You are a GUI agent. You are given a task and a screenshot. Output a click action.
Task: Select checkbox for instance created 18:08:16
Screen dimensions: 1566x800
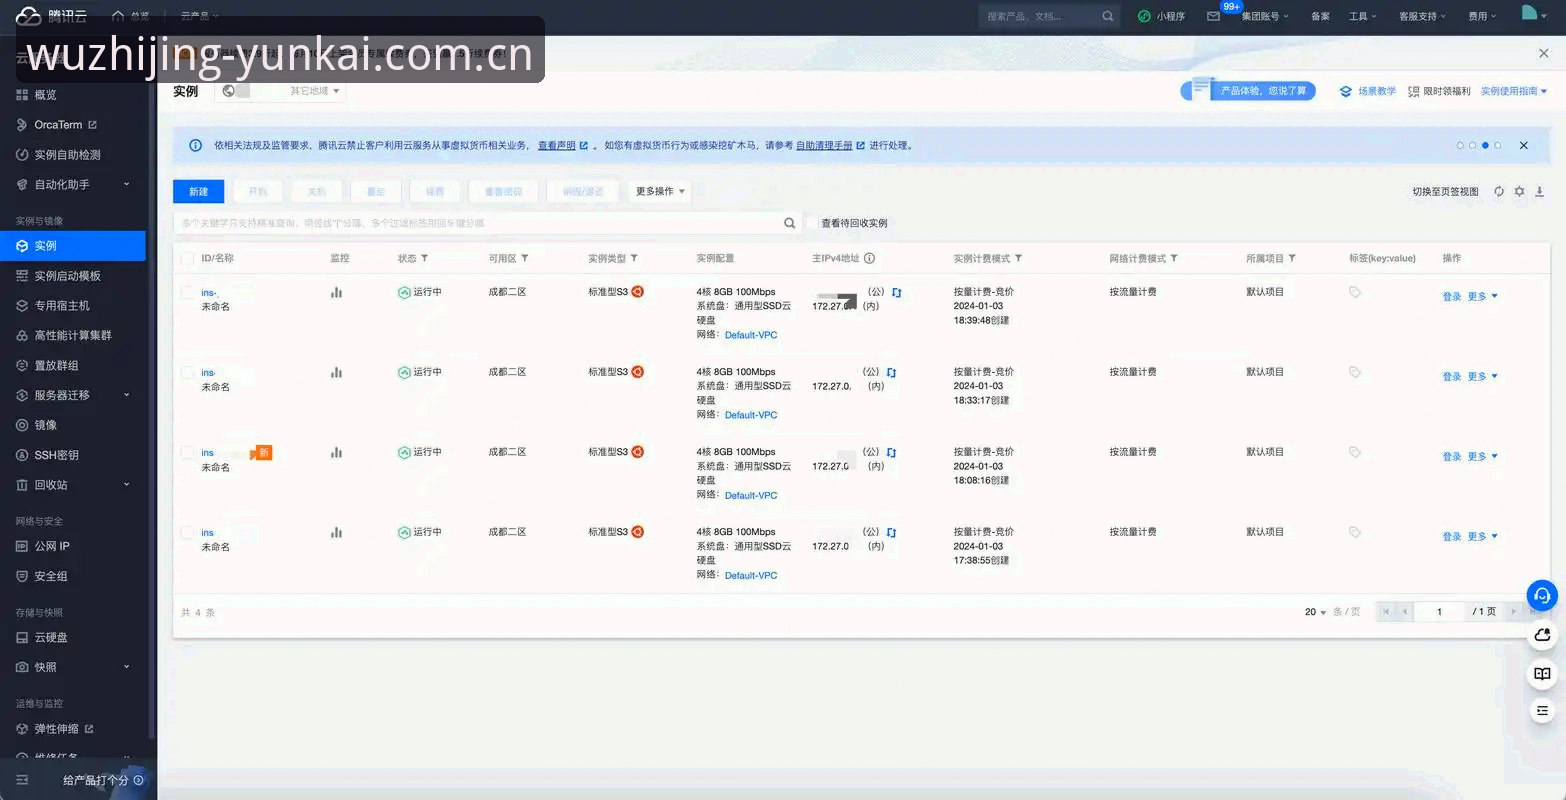point(187,452)
